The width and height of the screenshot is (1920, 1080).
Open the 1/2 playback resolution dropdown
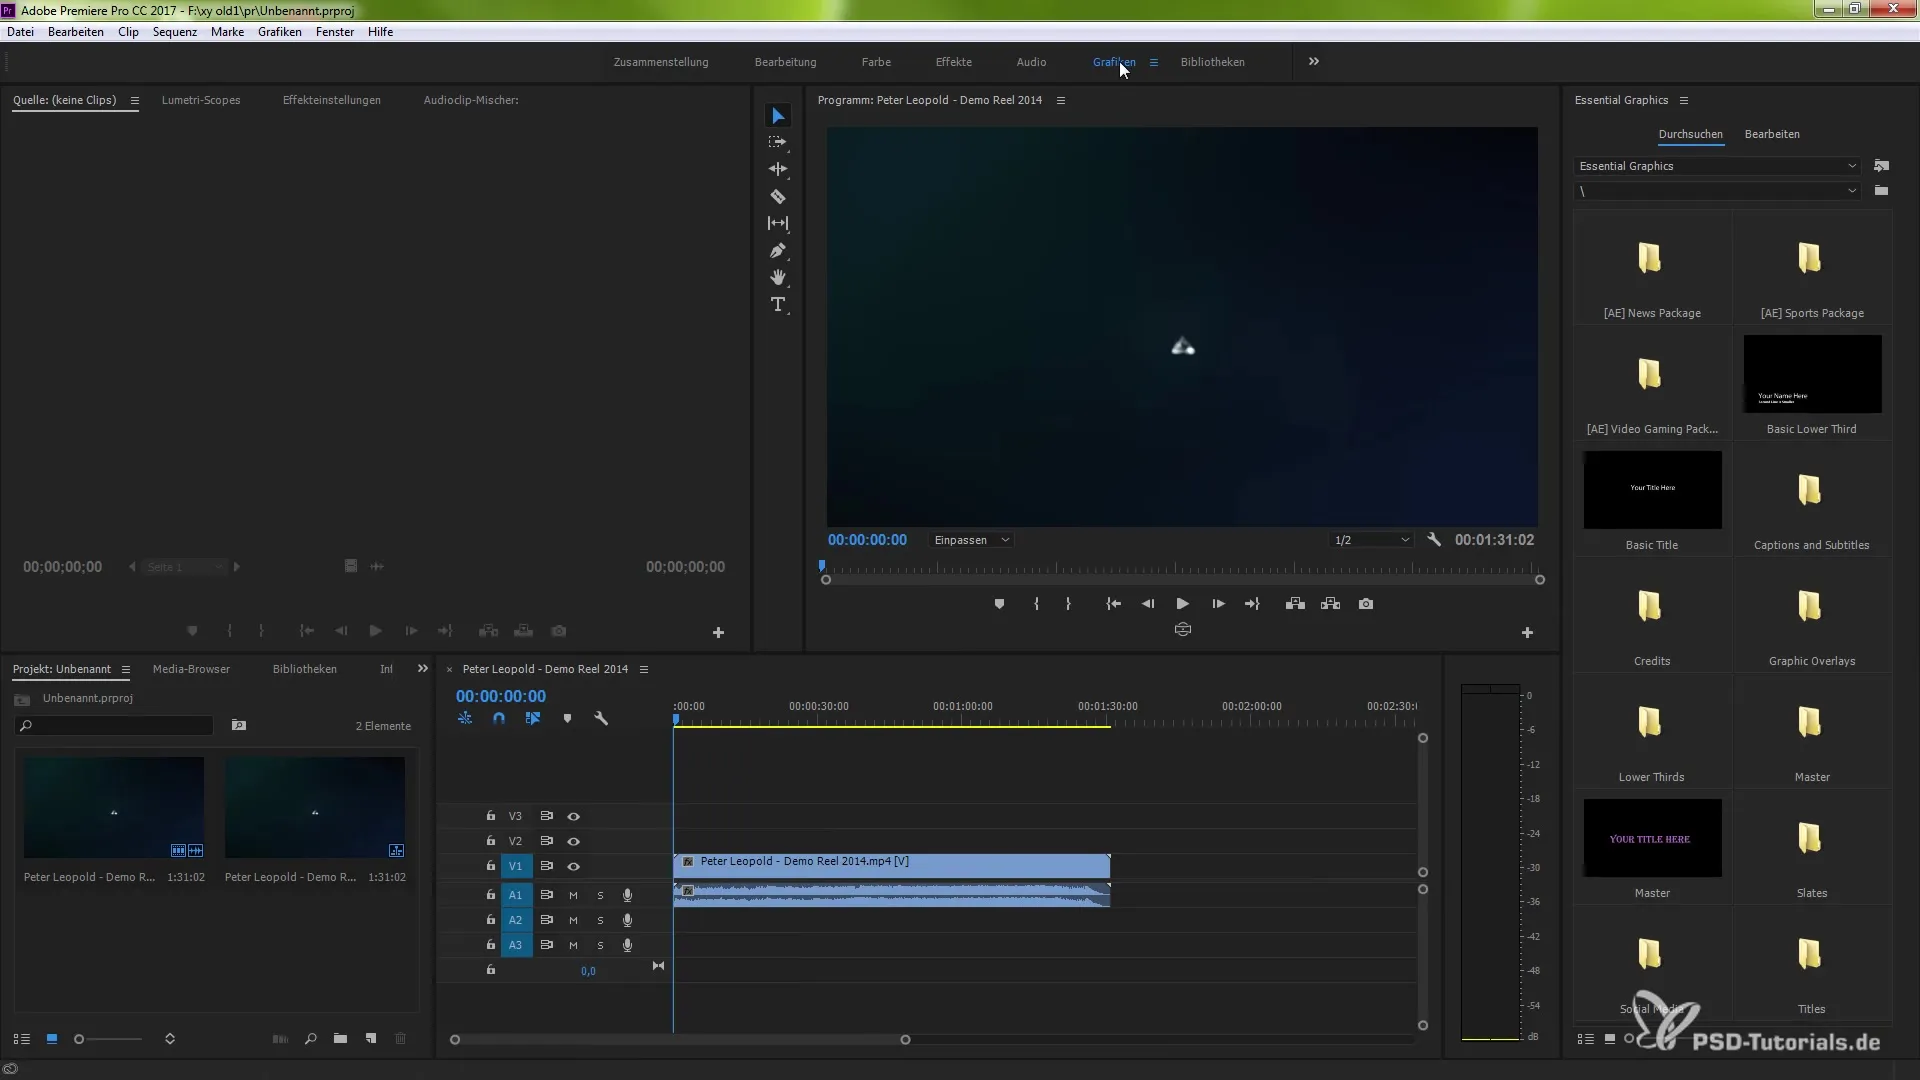coord(1371,540)
